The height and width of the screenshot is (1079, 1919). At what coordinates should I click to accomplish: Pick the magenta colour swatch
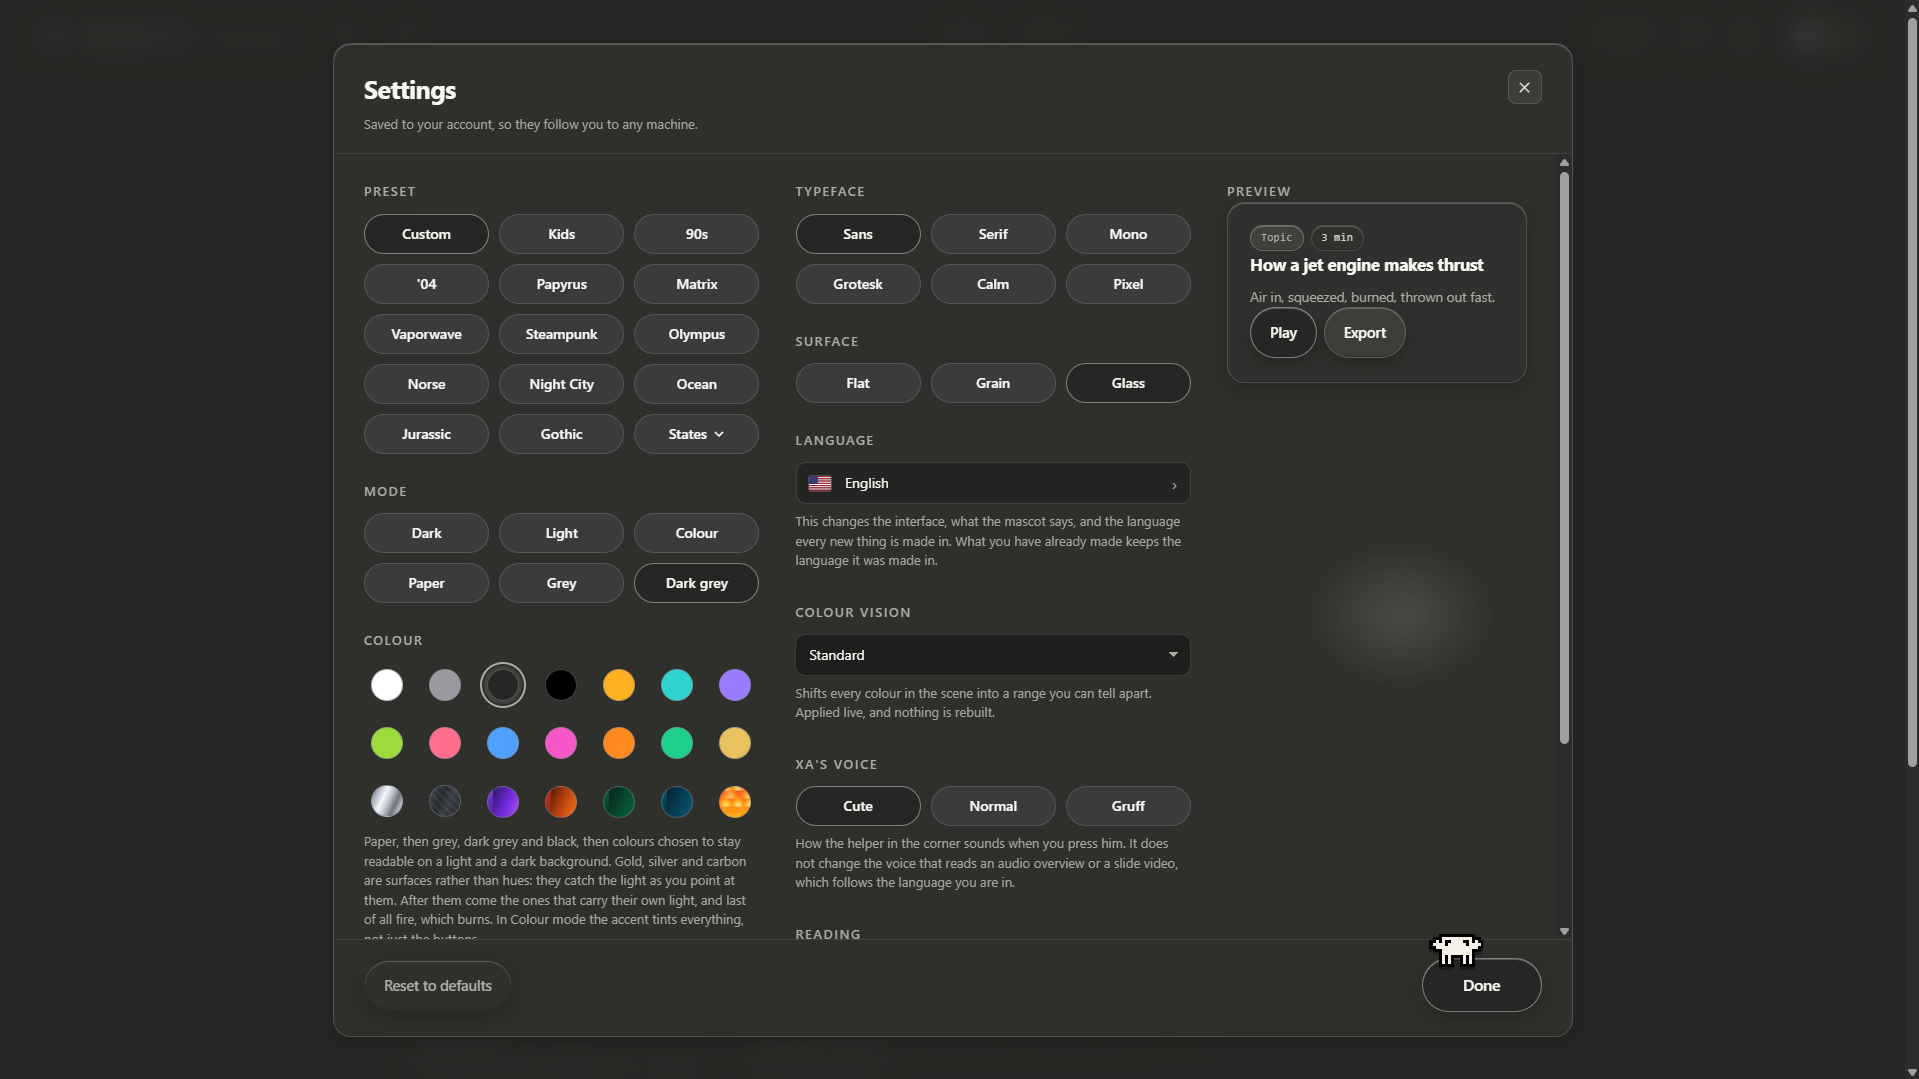pyautogui.click(x=561, y=743)
